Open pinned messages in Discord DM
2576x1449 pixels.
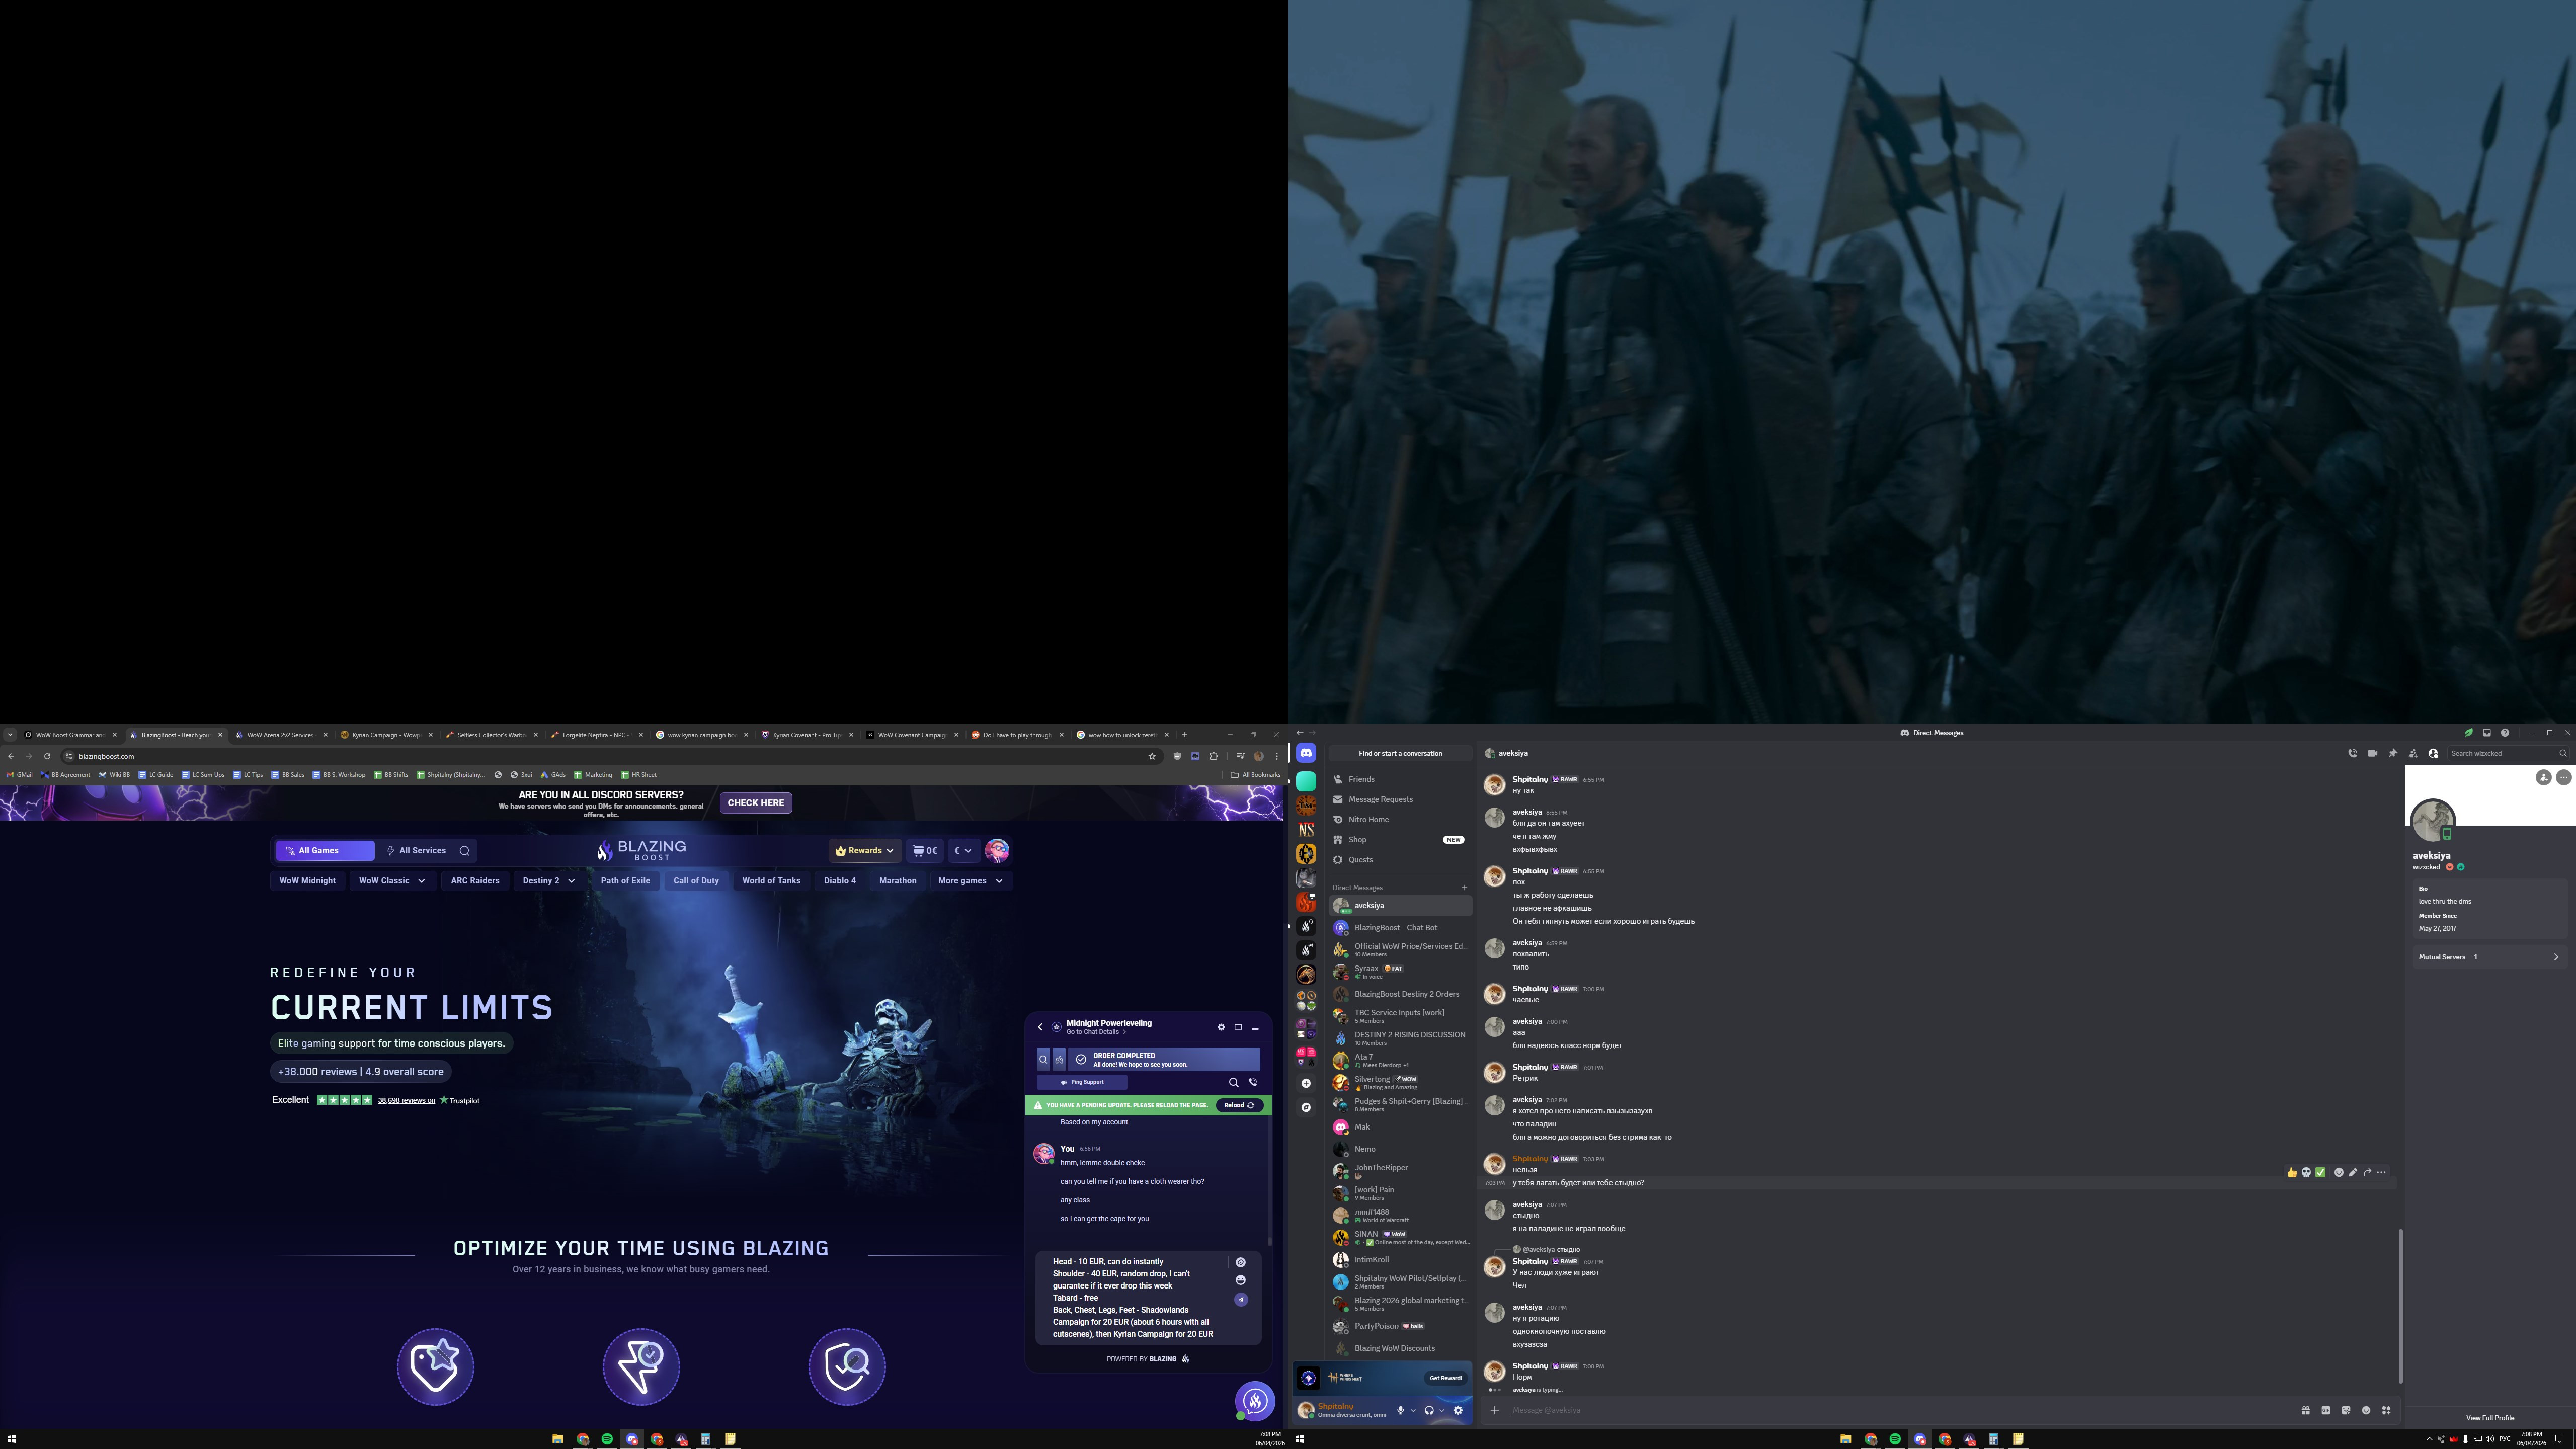2393,753
